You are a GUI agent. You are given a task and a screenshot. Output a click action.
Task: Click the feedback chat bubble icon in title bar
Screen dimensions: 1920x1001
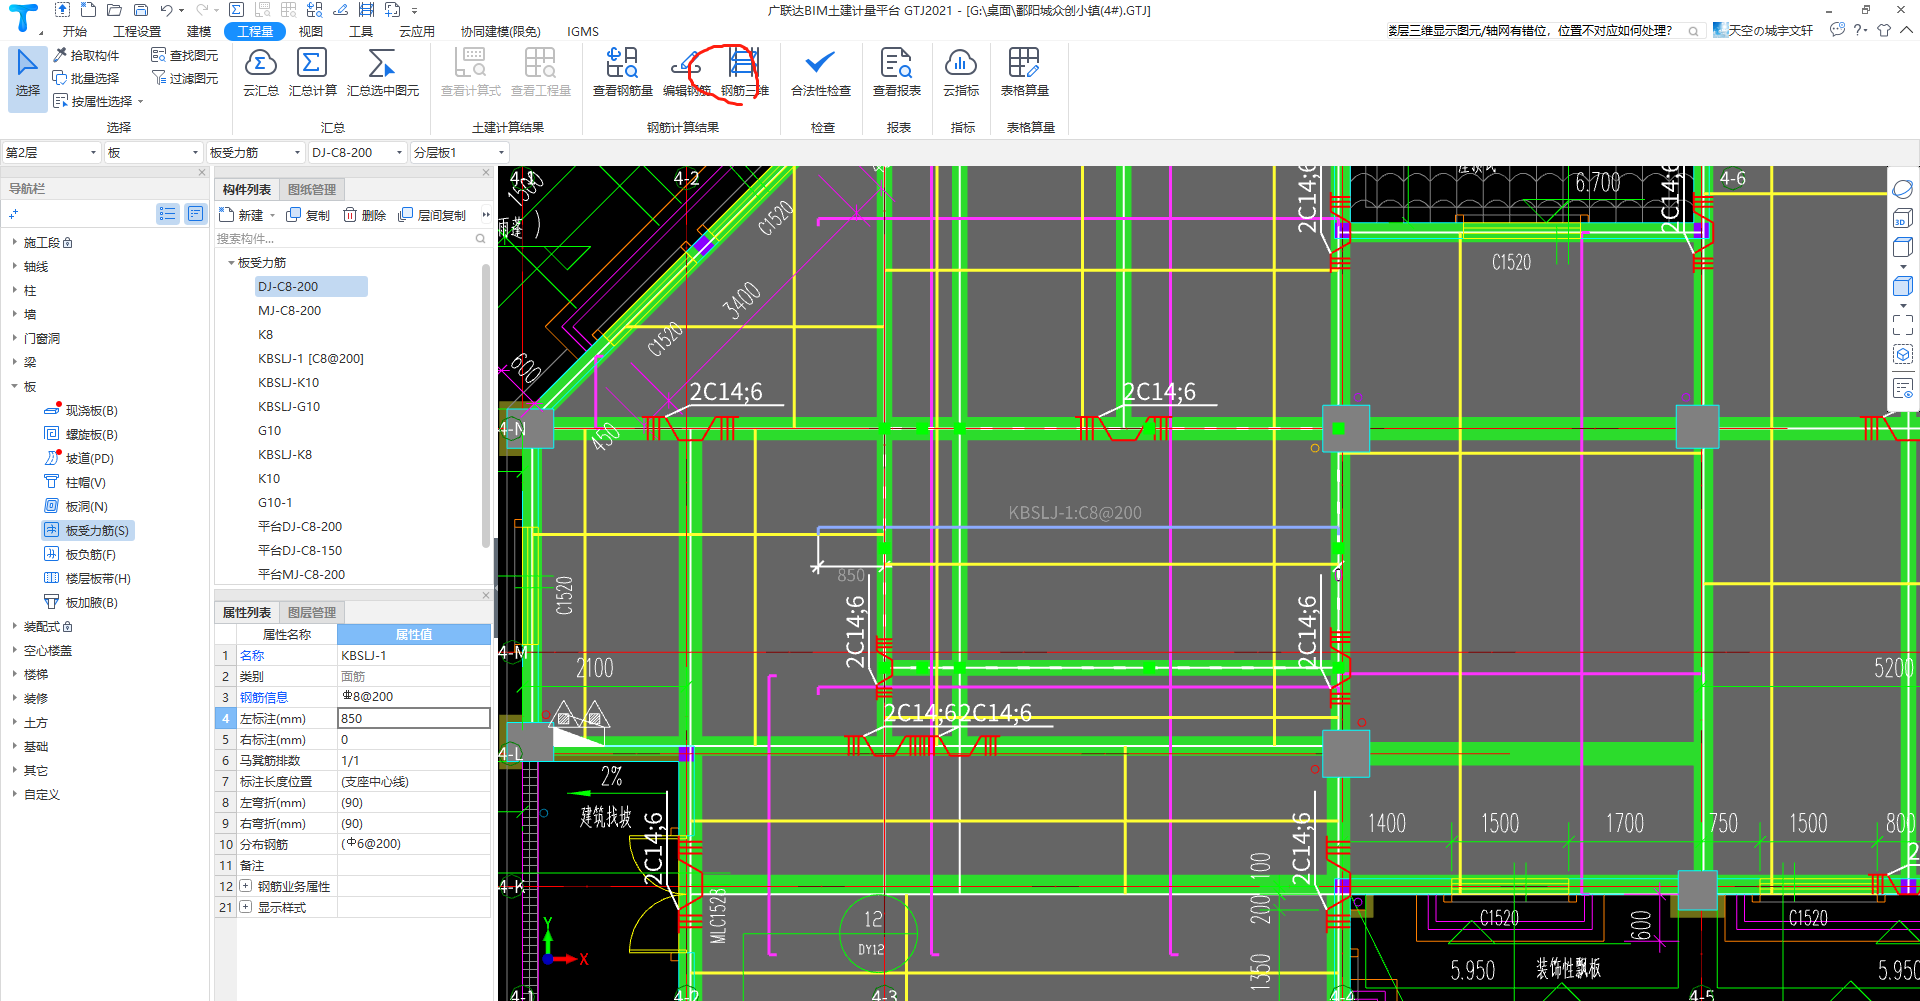(x=1837, y=30)
